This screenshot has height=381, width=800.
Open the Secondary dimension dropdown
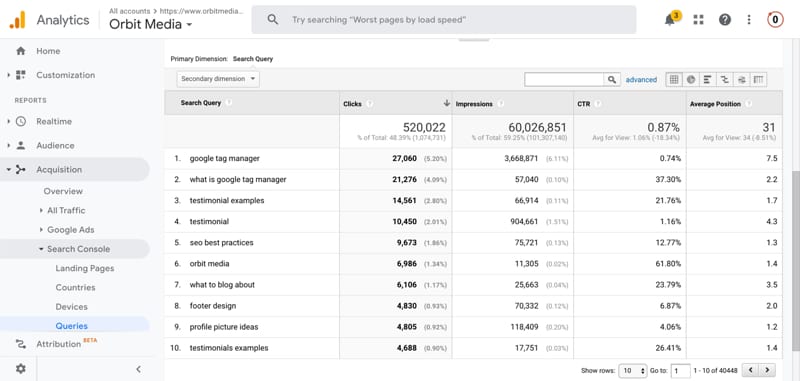click(x=218, y=79)
